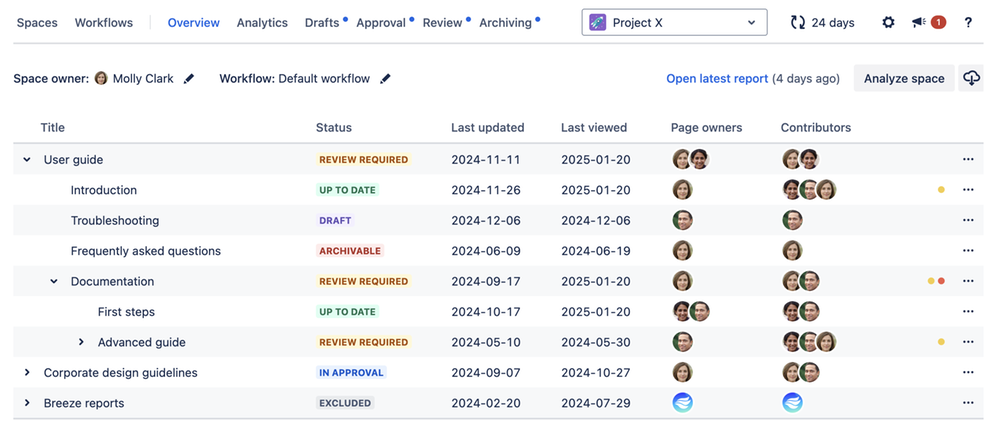The height and width of the screenshot is (432, 999).
Task: Click the ARCHIVABLE status badge
Action: [x=350, y=251]
